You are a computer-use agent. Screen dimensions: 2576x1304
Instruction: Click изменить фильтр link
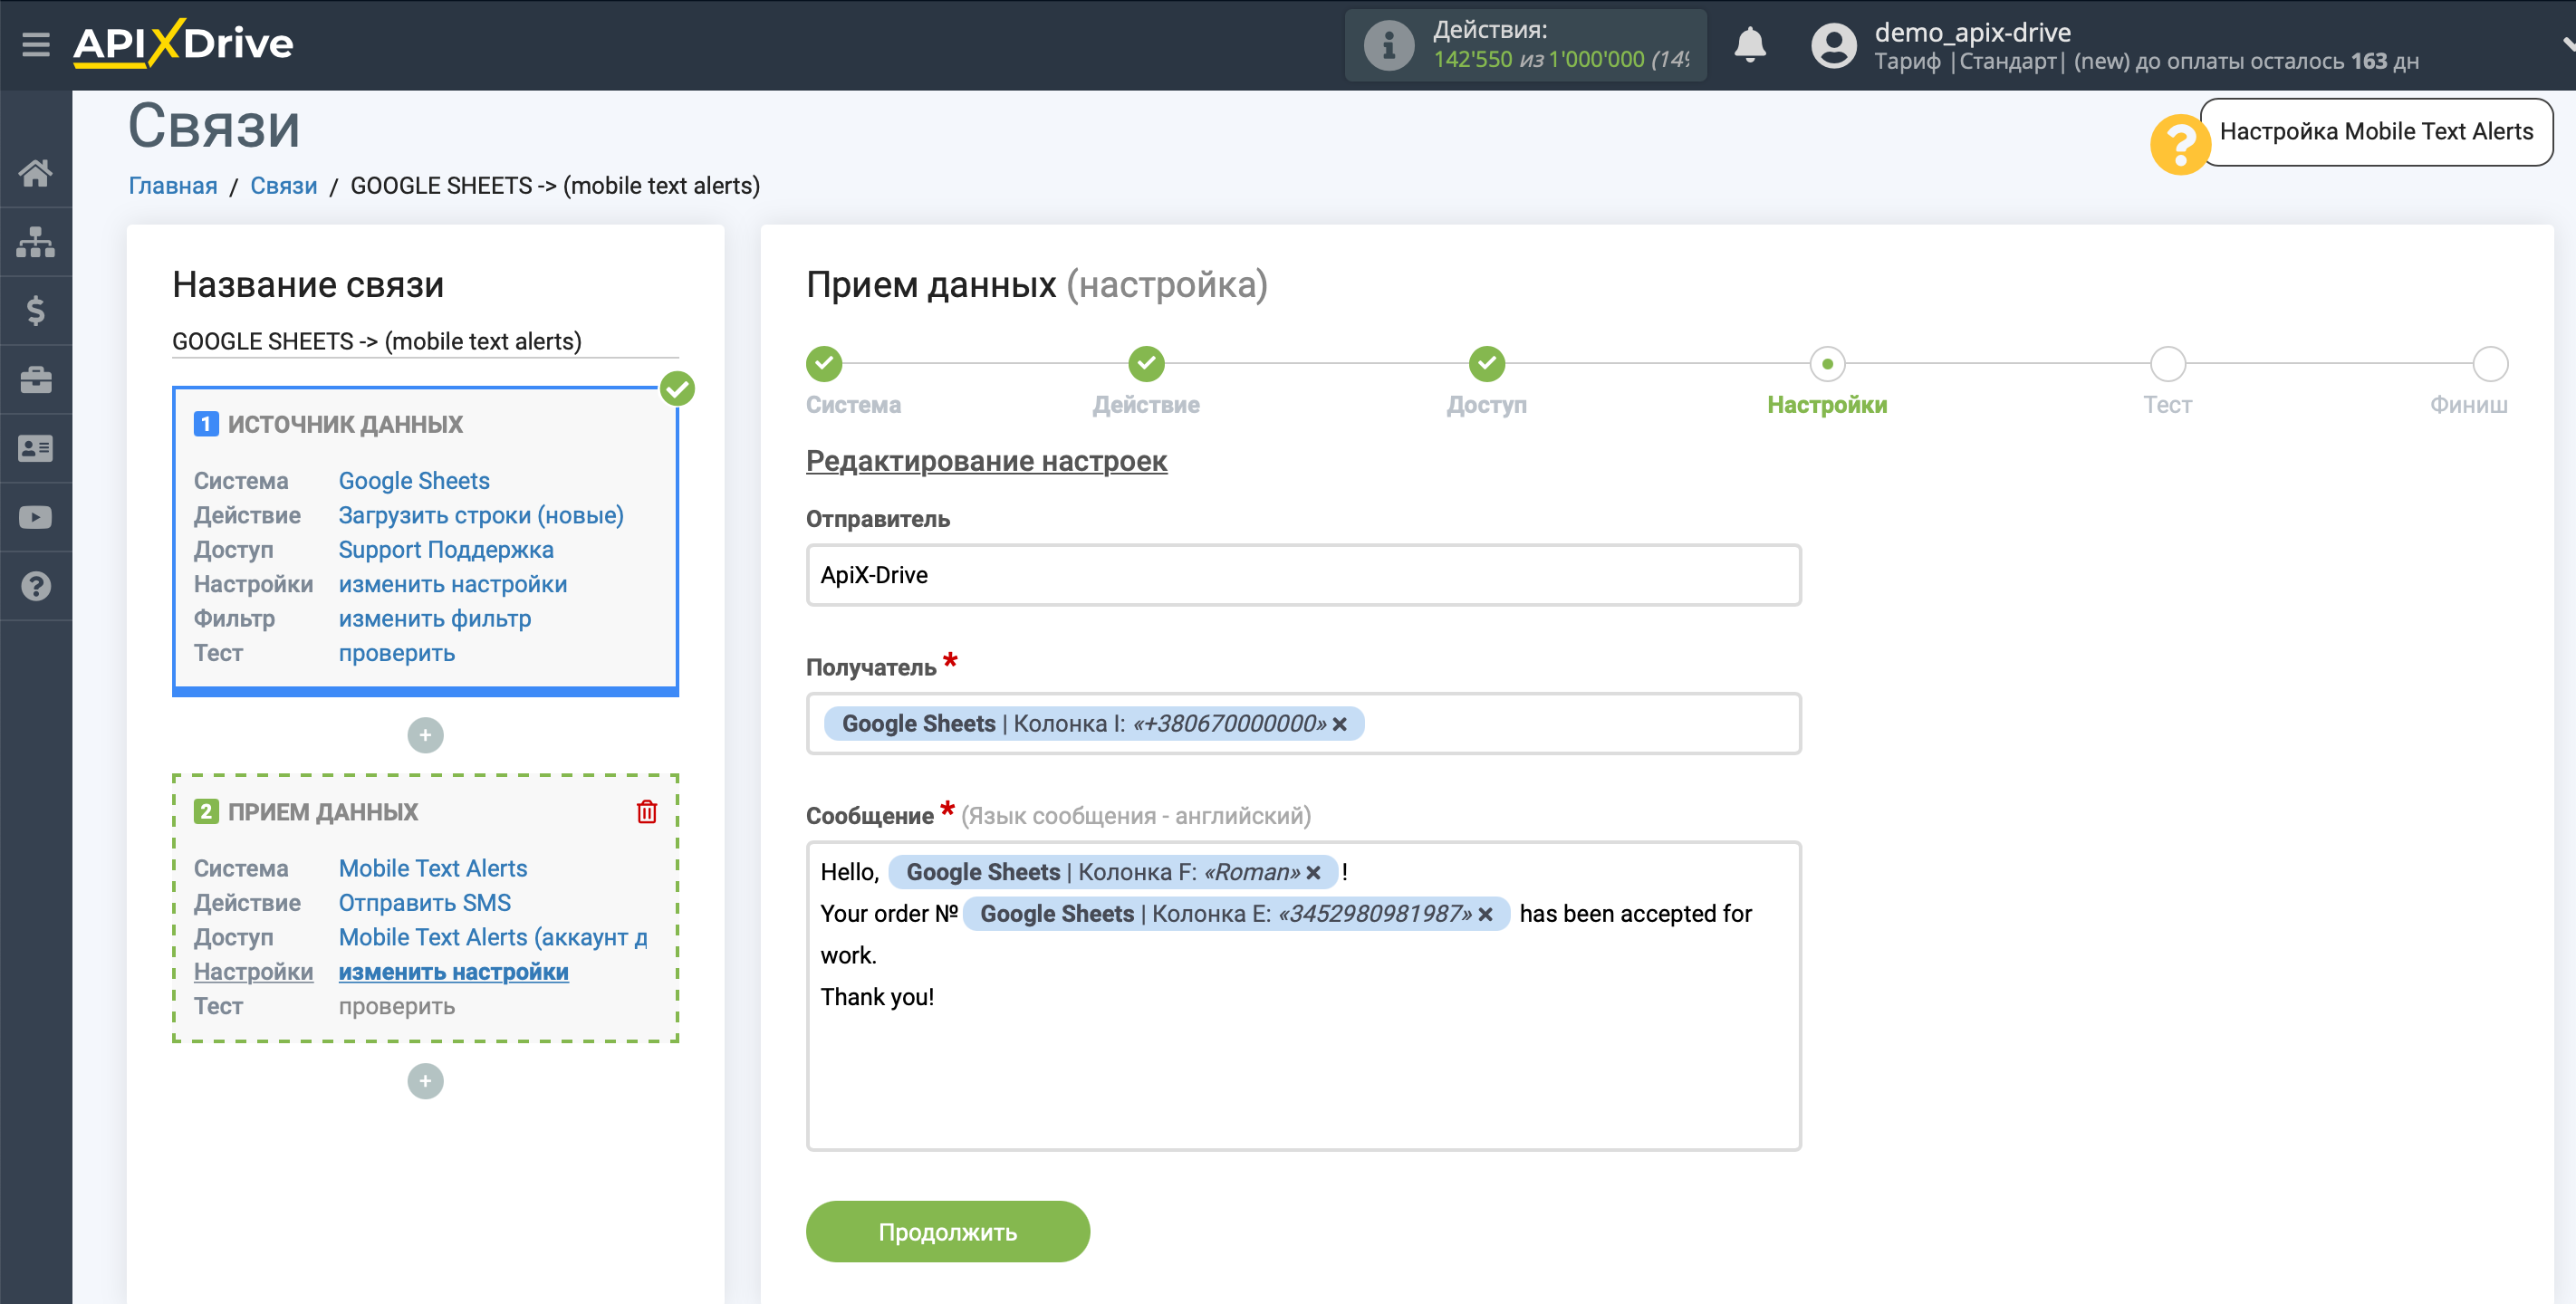pos(435,619)
